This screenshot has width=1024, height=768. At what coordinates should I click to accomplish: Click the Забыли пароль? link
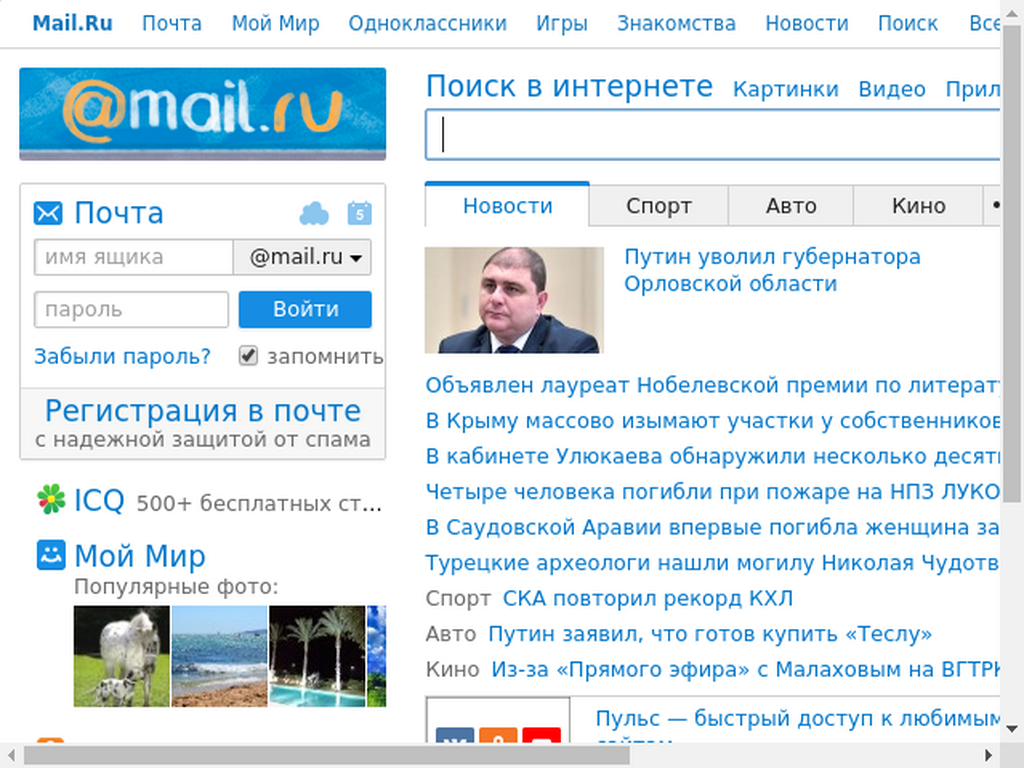(122, 357)
